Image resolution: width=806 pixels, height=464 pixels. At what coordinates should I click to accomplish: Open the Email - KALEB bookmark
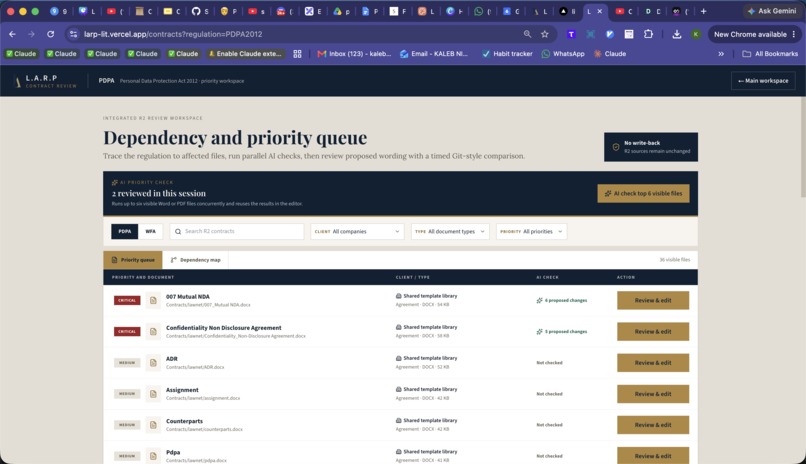(x=434, y=53)
